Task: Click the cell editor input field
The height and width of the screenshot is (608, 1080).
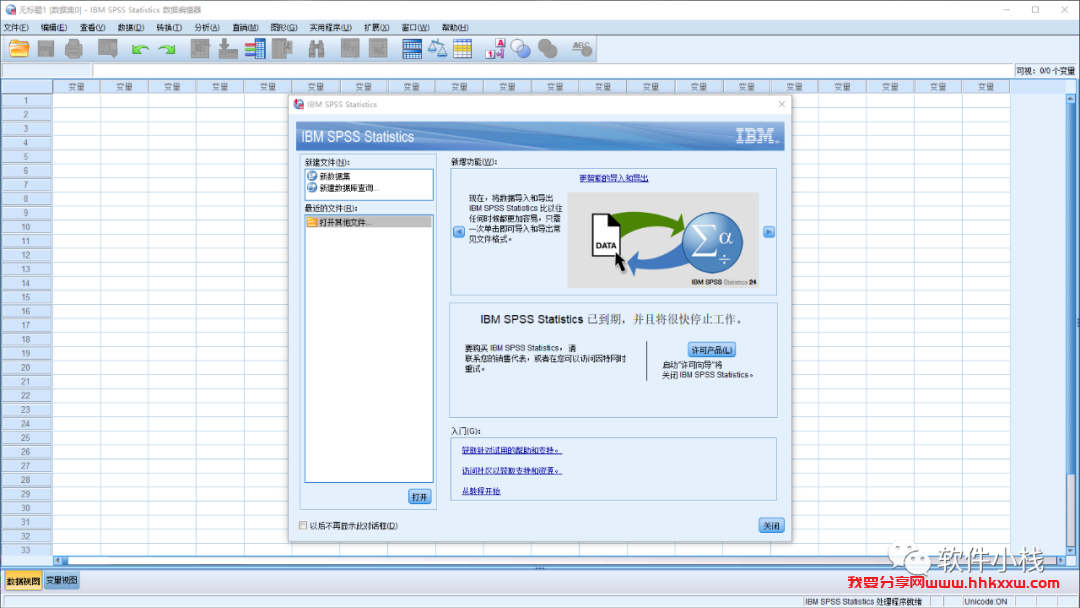Action: point(552,70)
